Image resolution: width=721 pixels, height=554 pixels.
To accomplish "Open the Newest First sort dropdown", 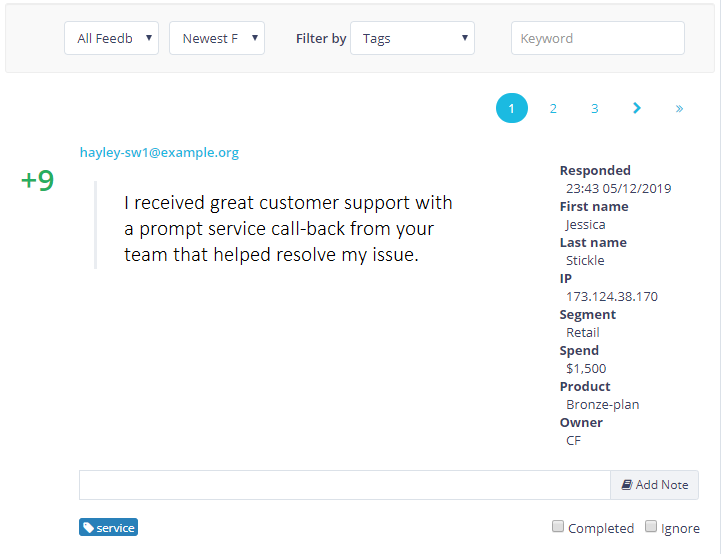I will click(217, 38).
